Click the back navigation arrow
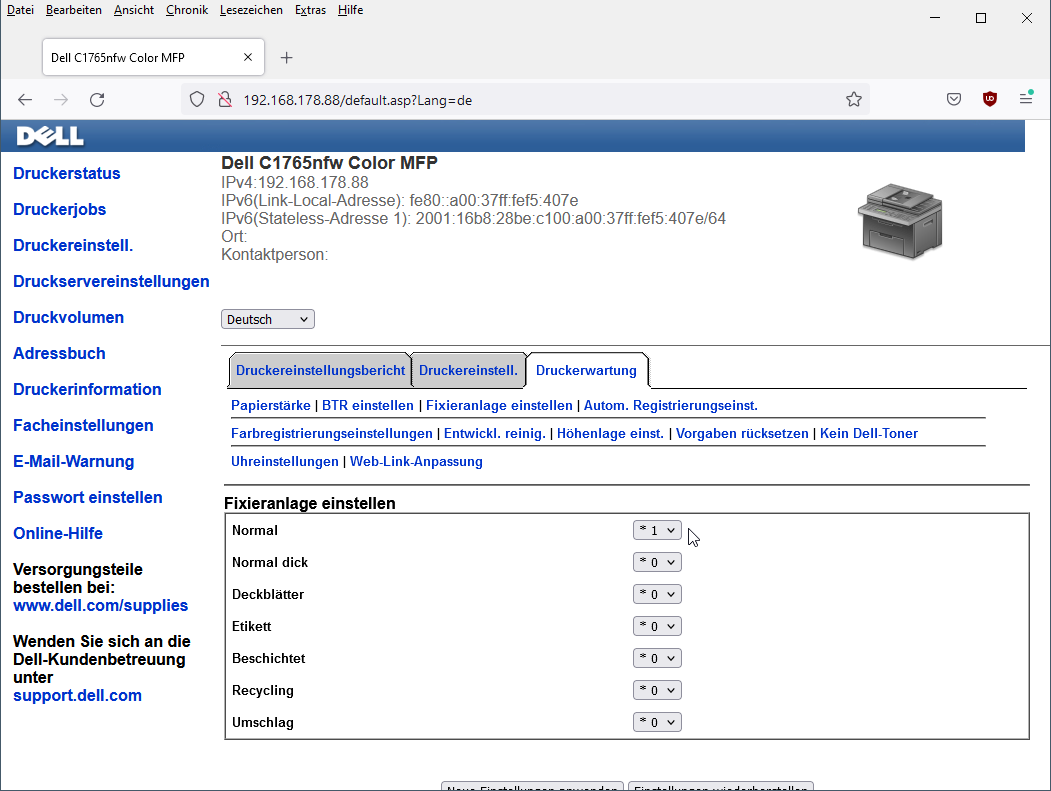 (24, 99)
